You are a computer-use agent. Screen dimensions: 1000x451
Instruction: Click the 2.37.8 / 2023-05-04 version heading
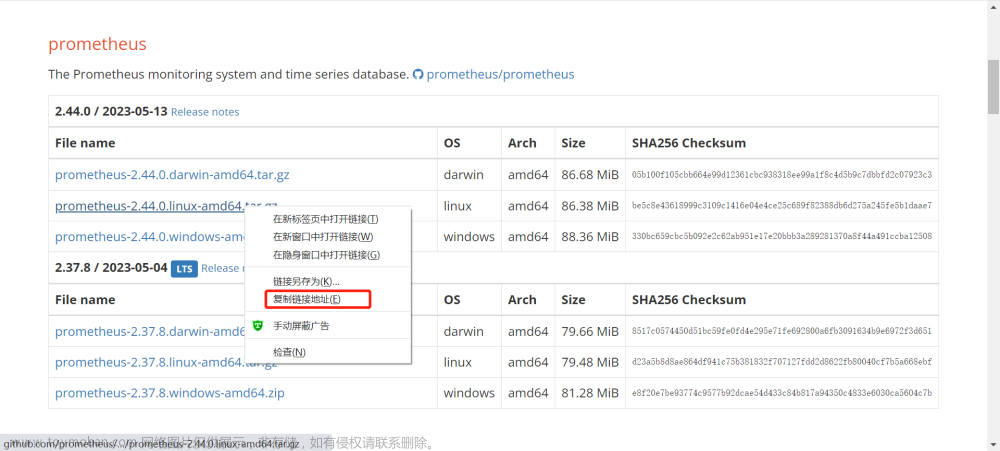click(x=111, y=268)
